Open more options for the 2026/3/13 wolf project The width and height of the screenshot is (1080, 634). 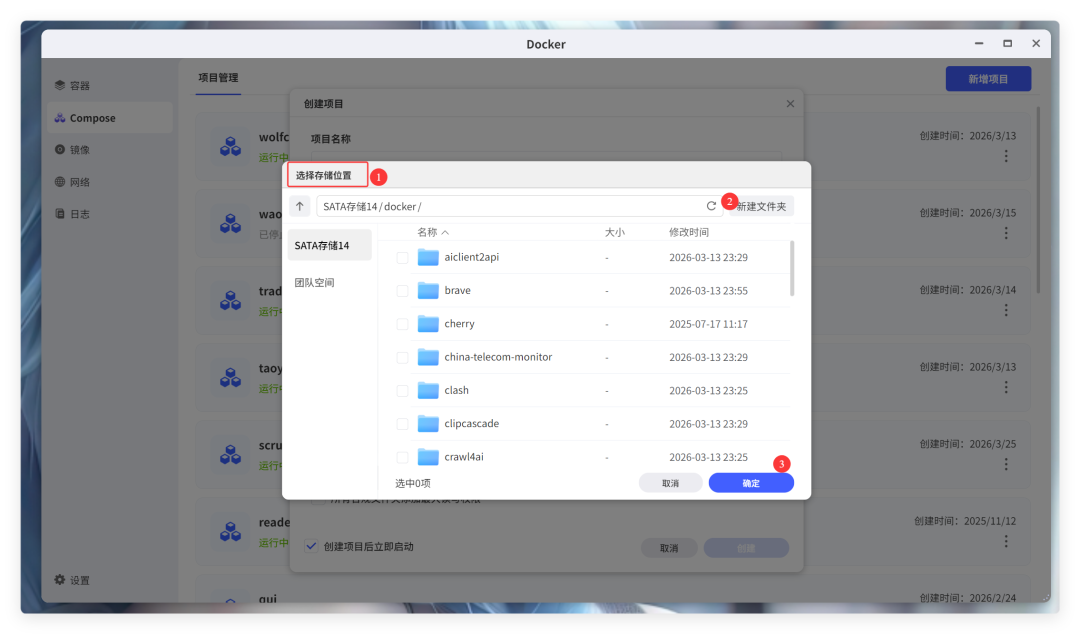click(1006, 156)
